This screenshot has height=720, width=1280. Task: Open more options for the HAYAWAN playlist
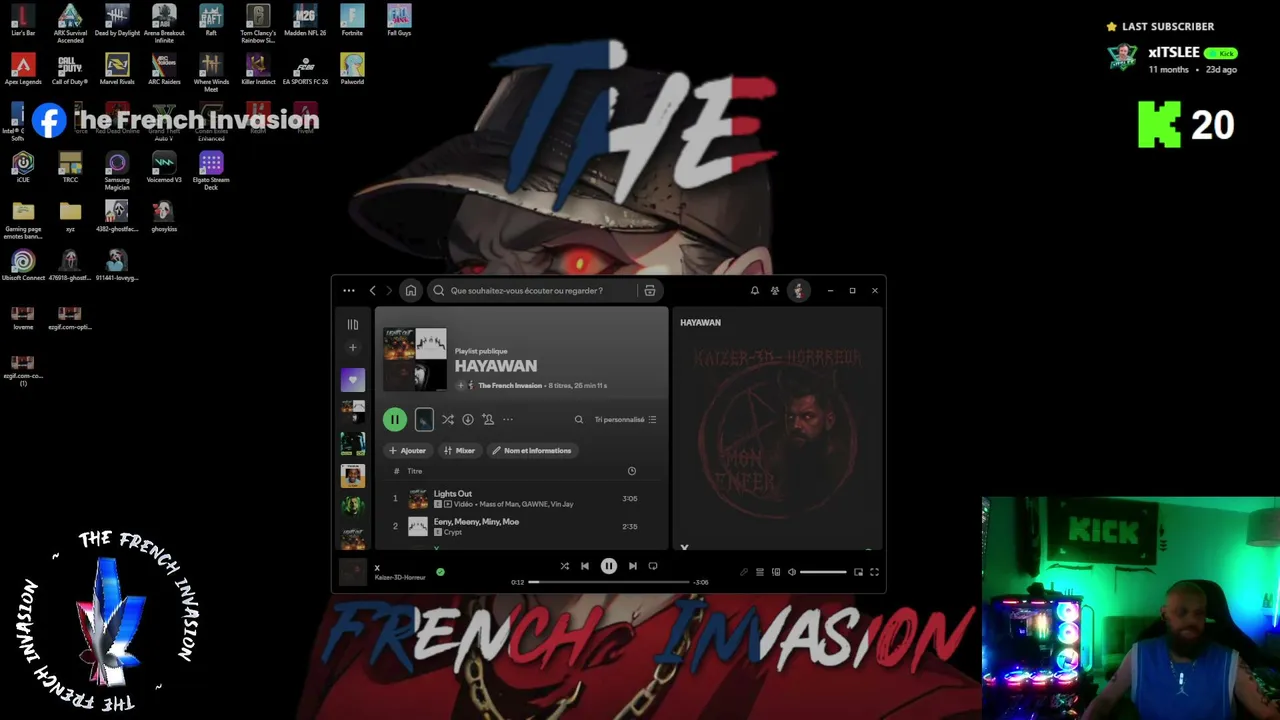(508, 420)
